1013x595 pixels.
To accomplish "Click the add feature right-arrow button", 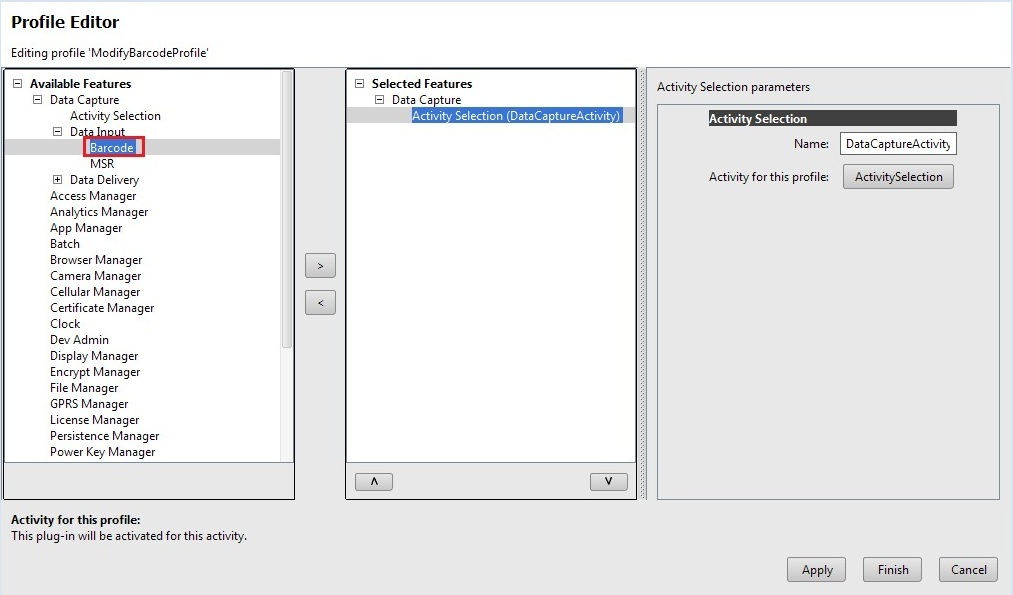I will (320, 266).
